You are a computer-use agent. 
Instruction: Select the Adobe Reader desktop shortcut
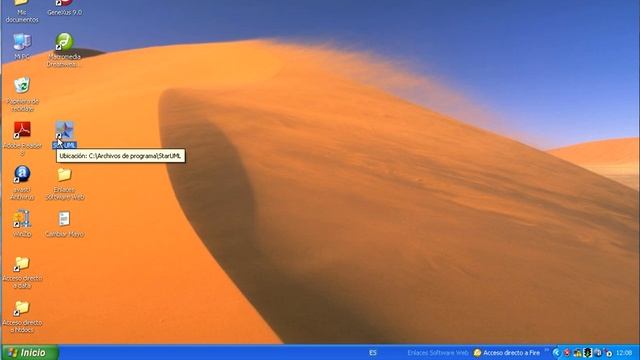tap(22, 139)
